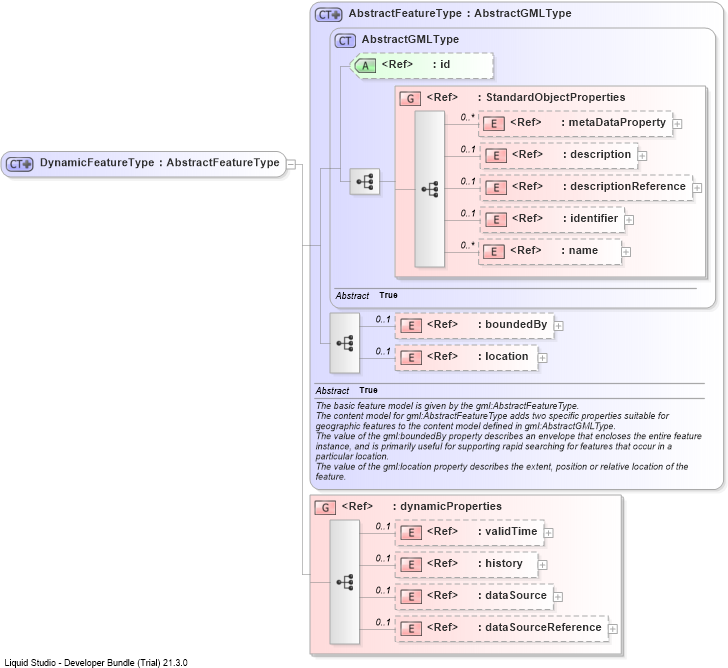
Task: Click the CT icon of DynamicFeatureType
Action: click(20, 164)
